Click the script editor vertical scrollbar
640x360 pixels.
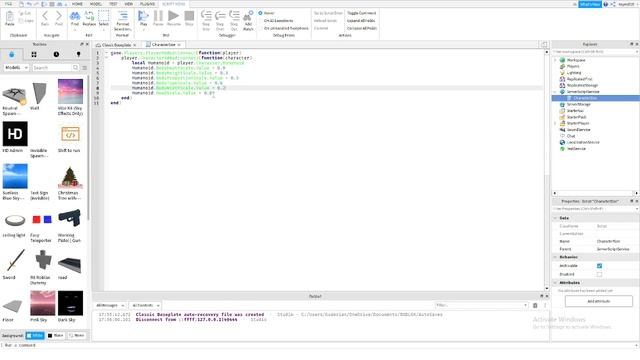547,169
